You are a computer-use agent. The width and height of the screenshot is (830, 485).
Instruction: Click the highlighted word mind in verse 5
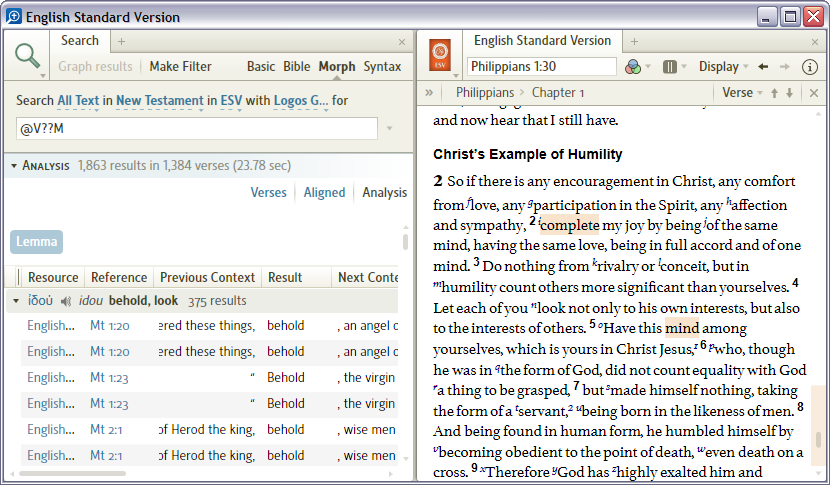tap(682, 329)
